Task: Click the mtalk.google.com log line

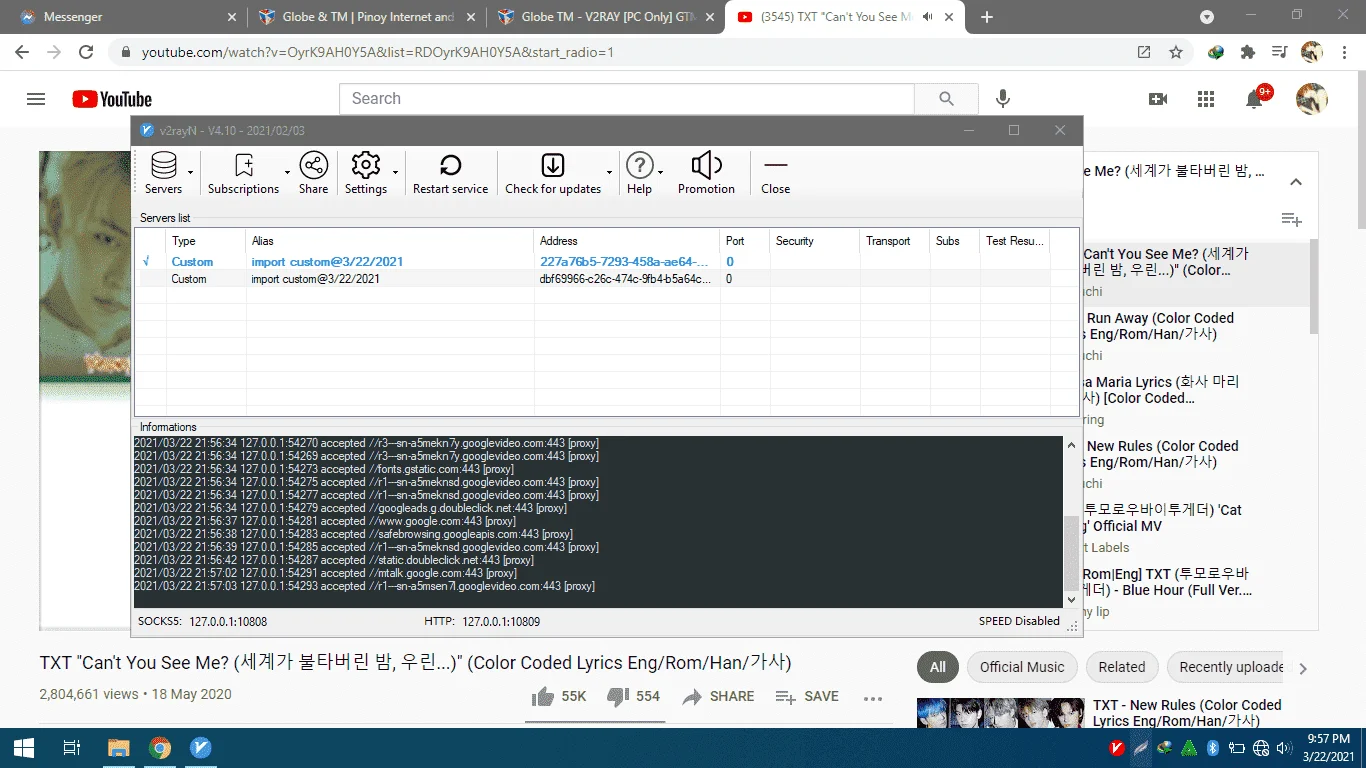Action: [325, 573]
